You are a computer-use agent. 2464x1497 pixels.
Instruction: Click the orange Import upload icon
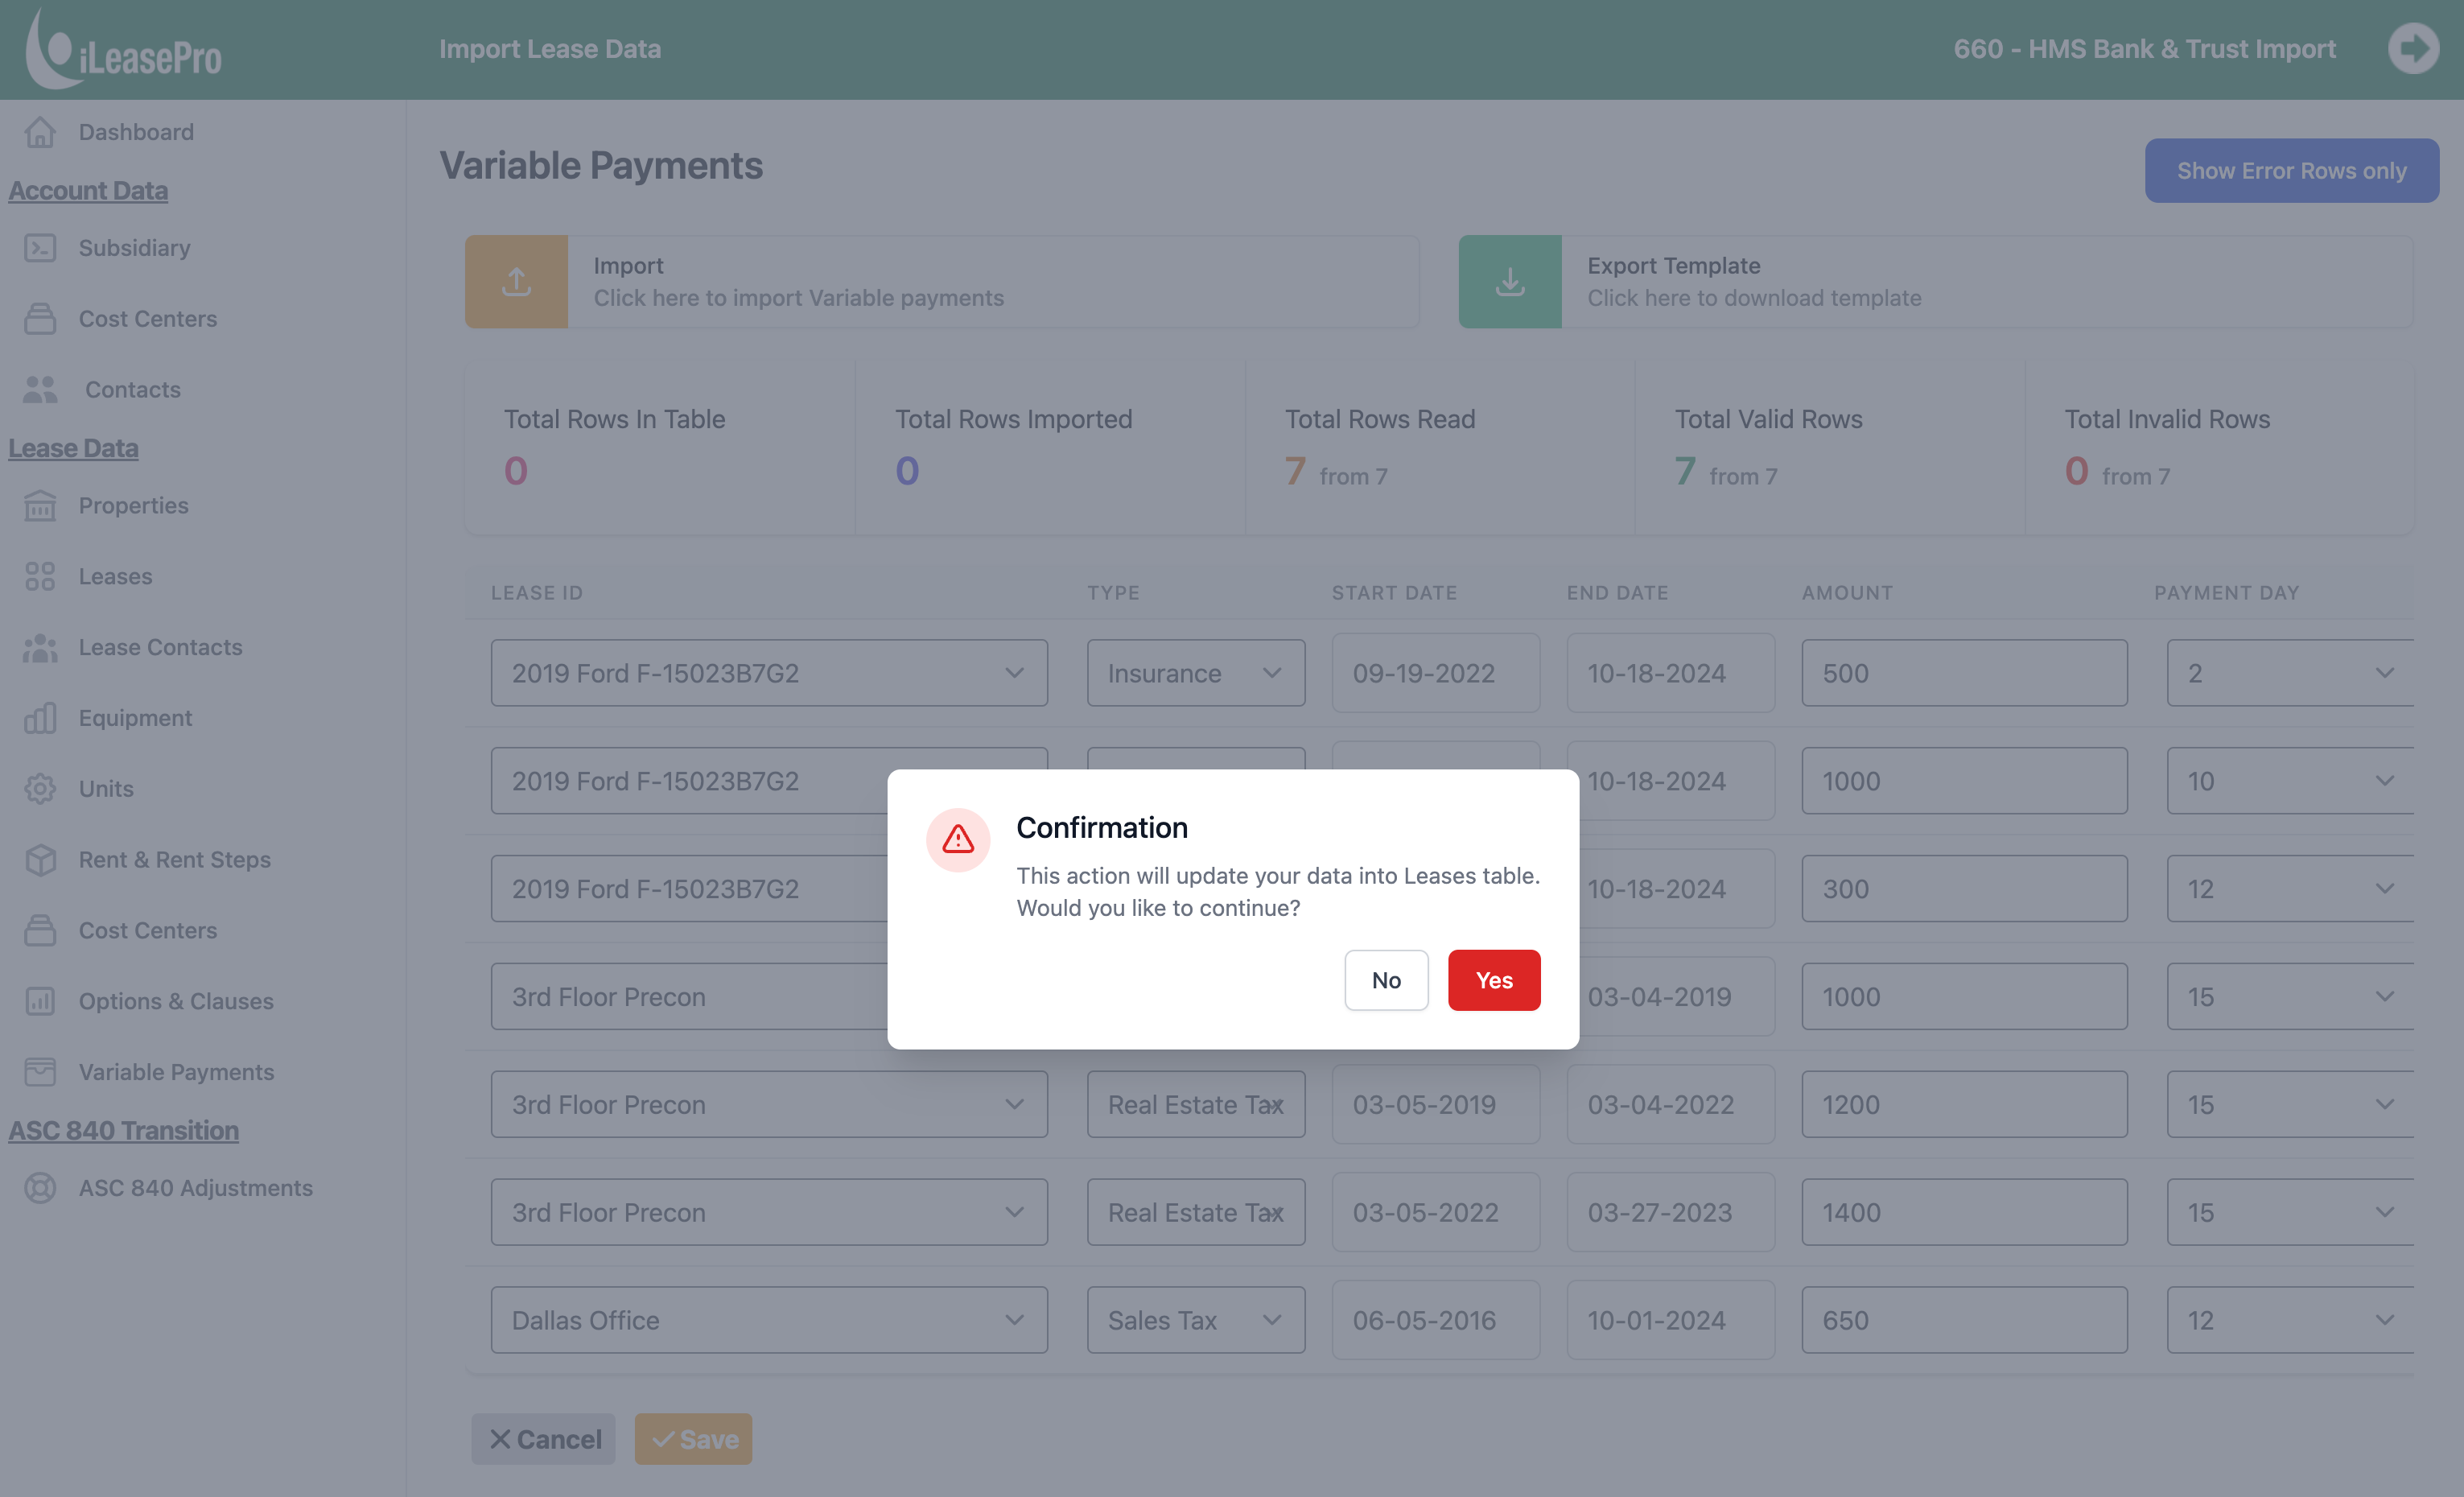click(516, 282)
